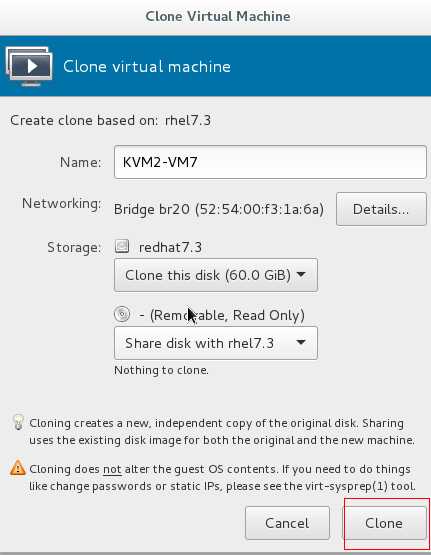Click the arrow on the Clone this disk combo

coord(301,274)
